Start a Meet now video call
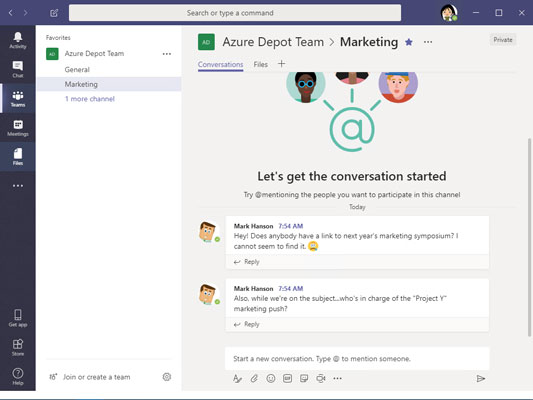 pos(321,378)
